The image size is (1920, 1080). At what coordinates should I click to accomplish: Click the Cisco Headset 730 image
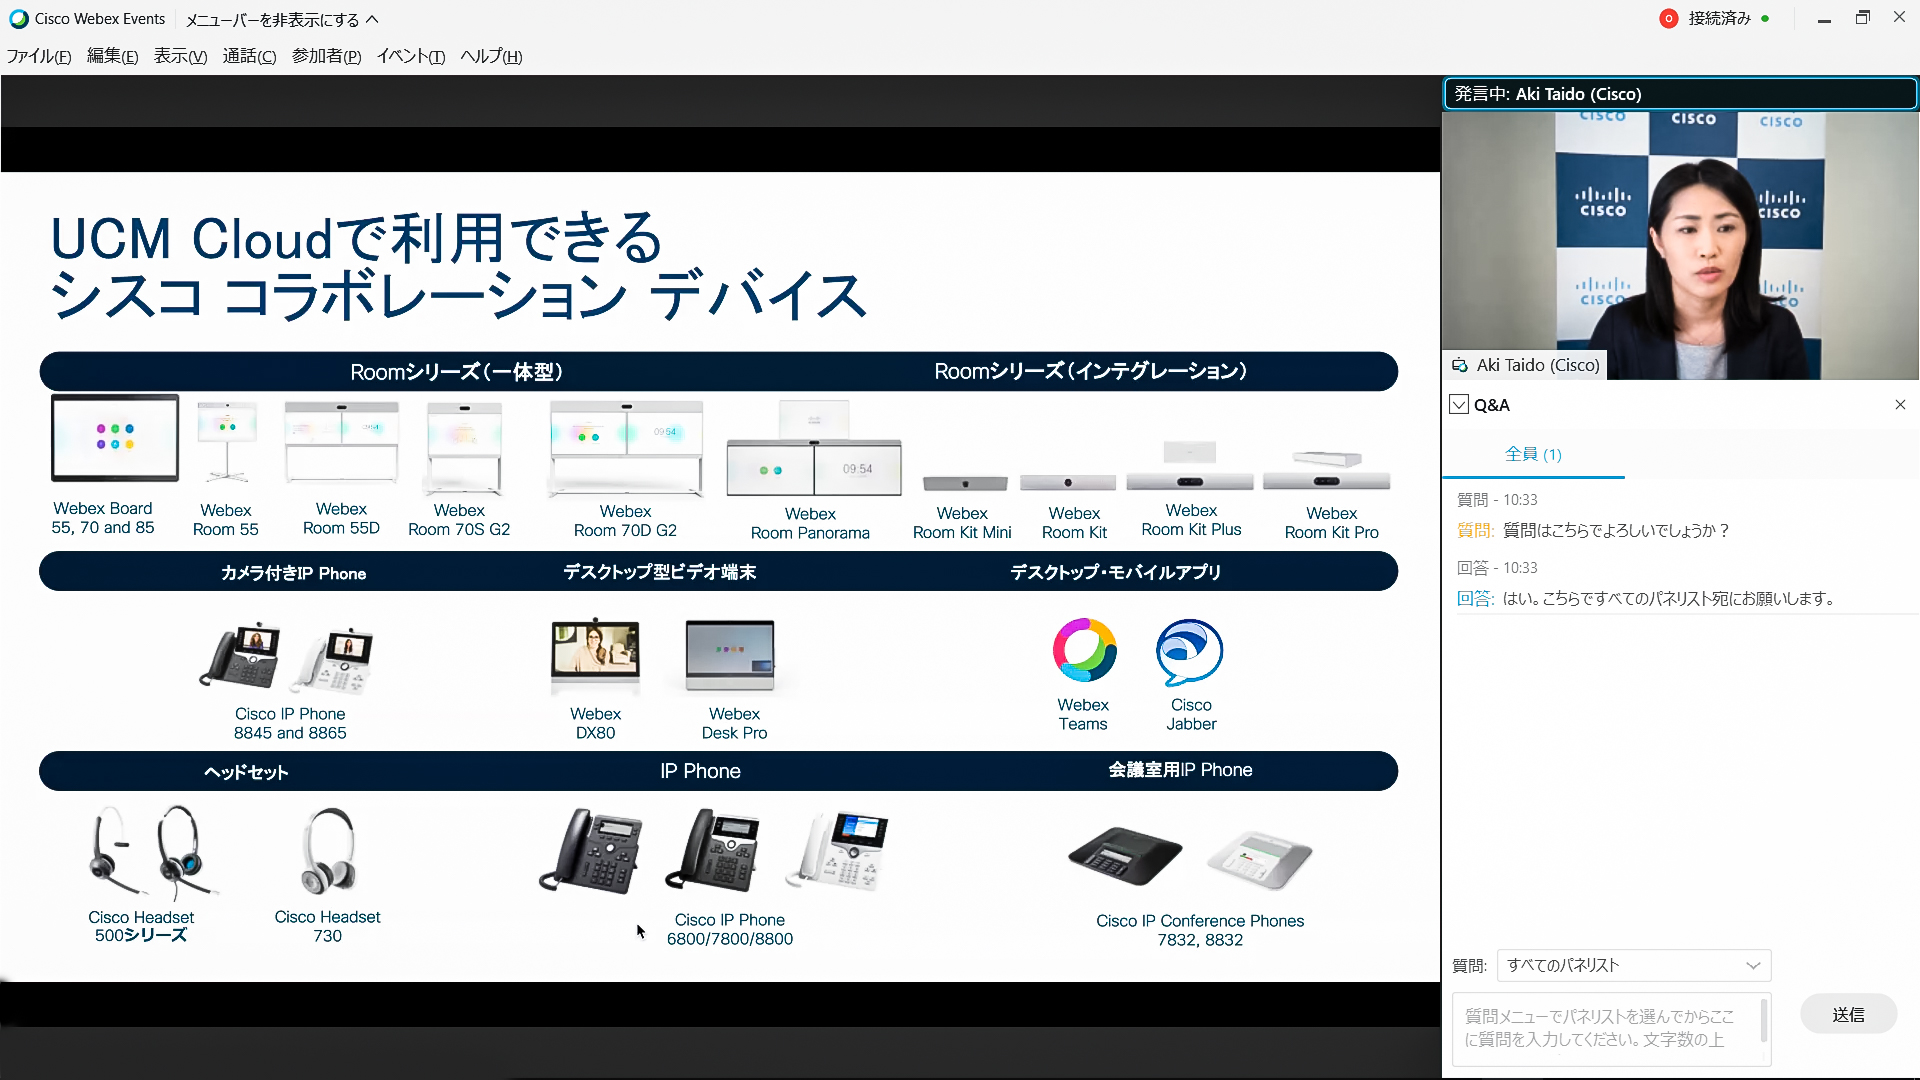pos(329,852)
